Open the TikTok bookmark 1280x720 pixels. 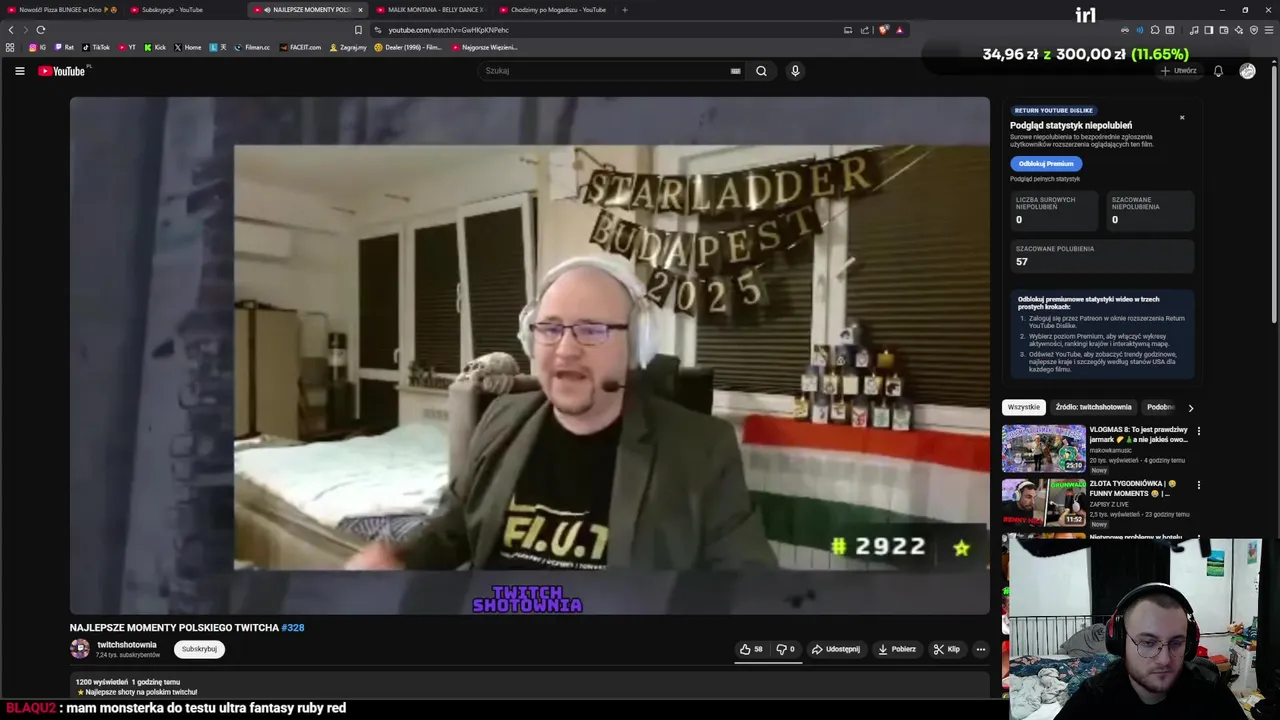96,47
